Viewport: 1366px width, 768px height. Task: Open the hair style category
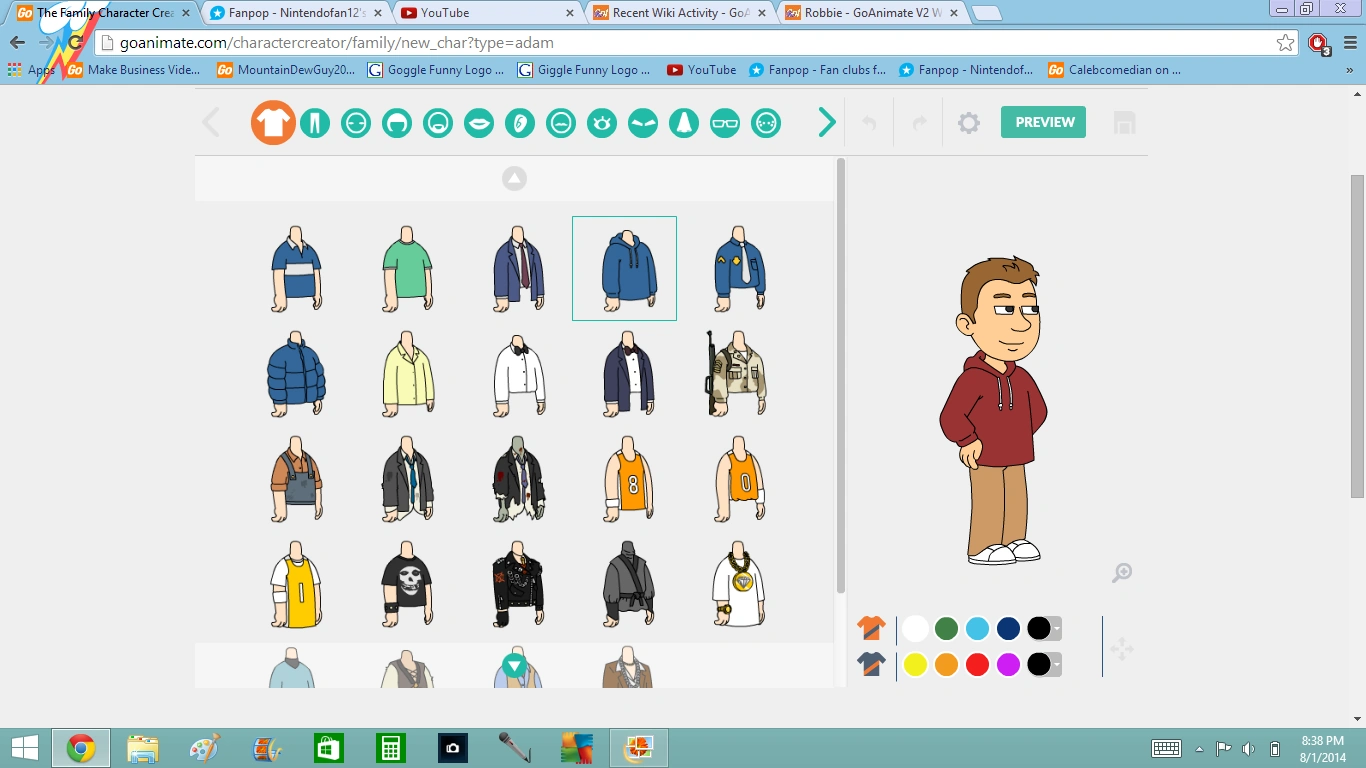point(397,122)
